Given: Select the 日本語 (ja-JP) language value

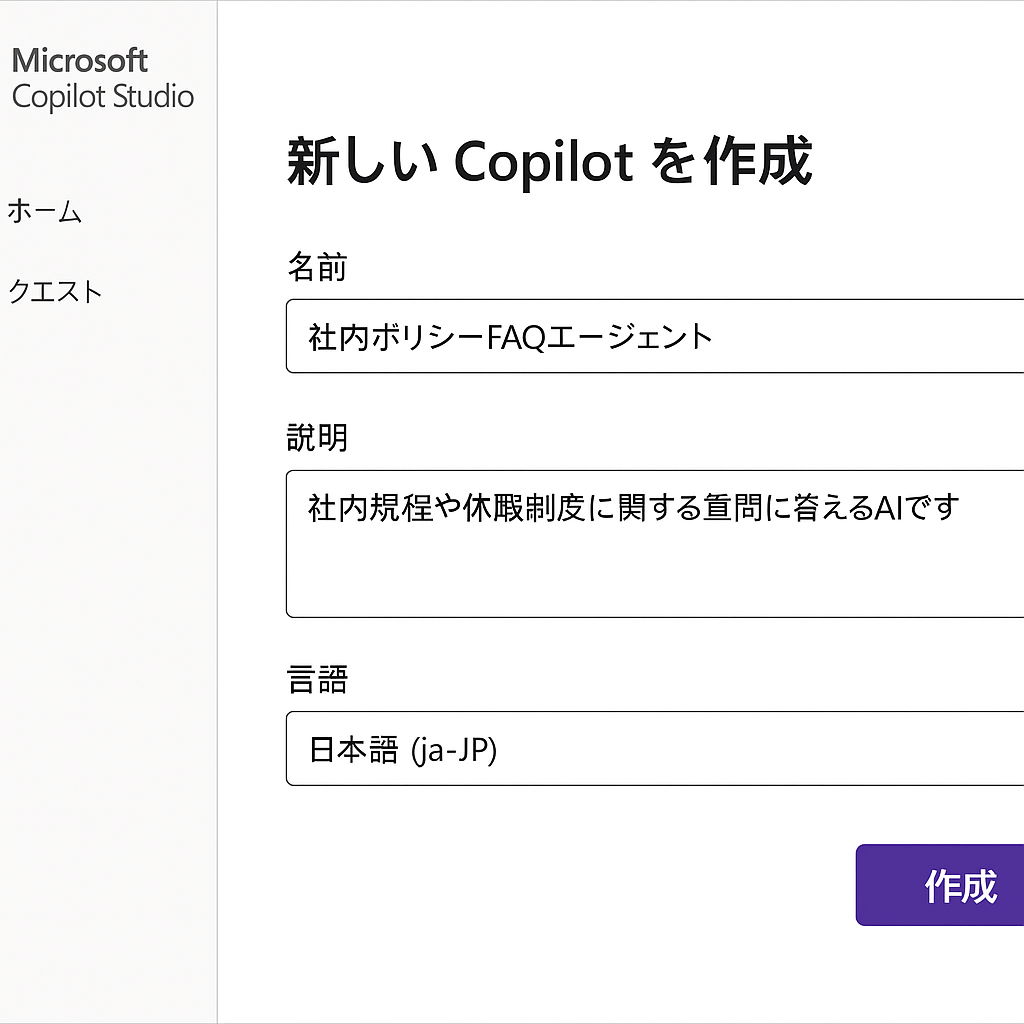Looking at the screenshot, I should 403,750.
